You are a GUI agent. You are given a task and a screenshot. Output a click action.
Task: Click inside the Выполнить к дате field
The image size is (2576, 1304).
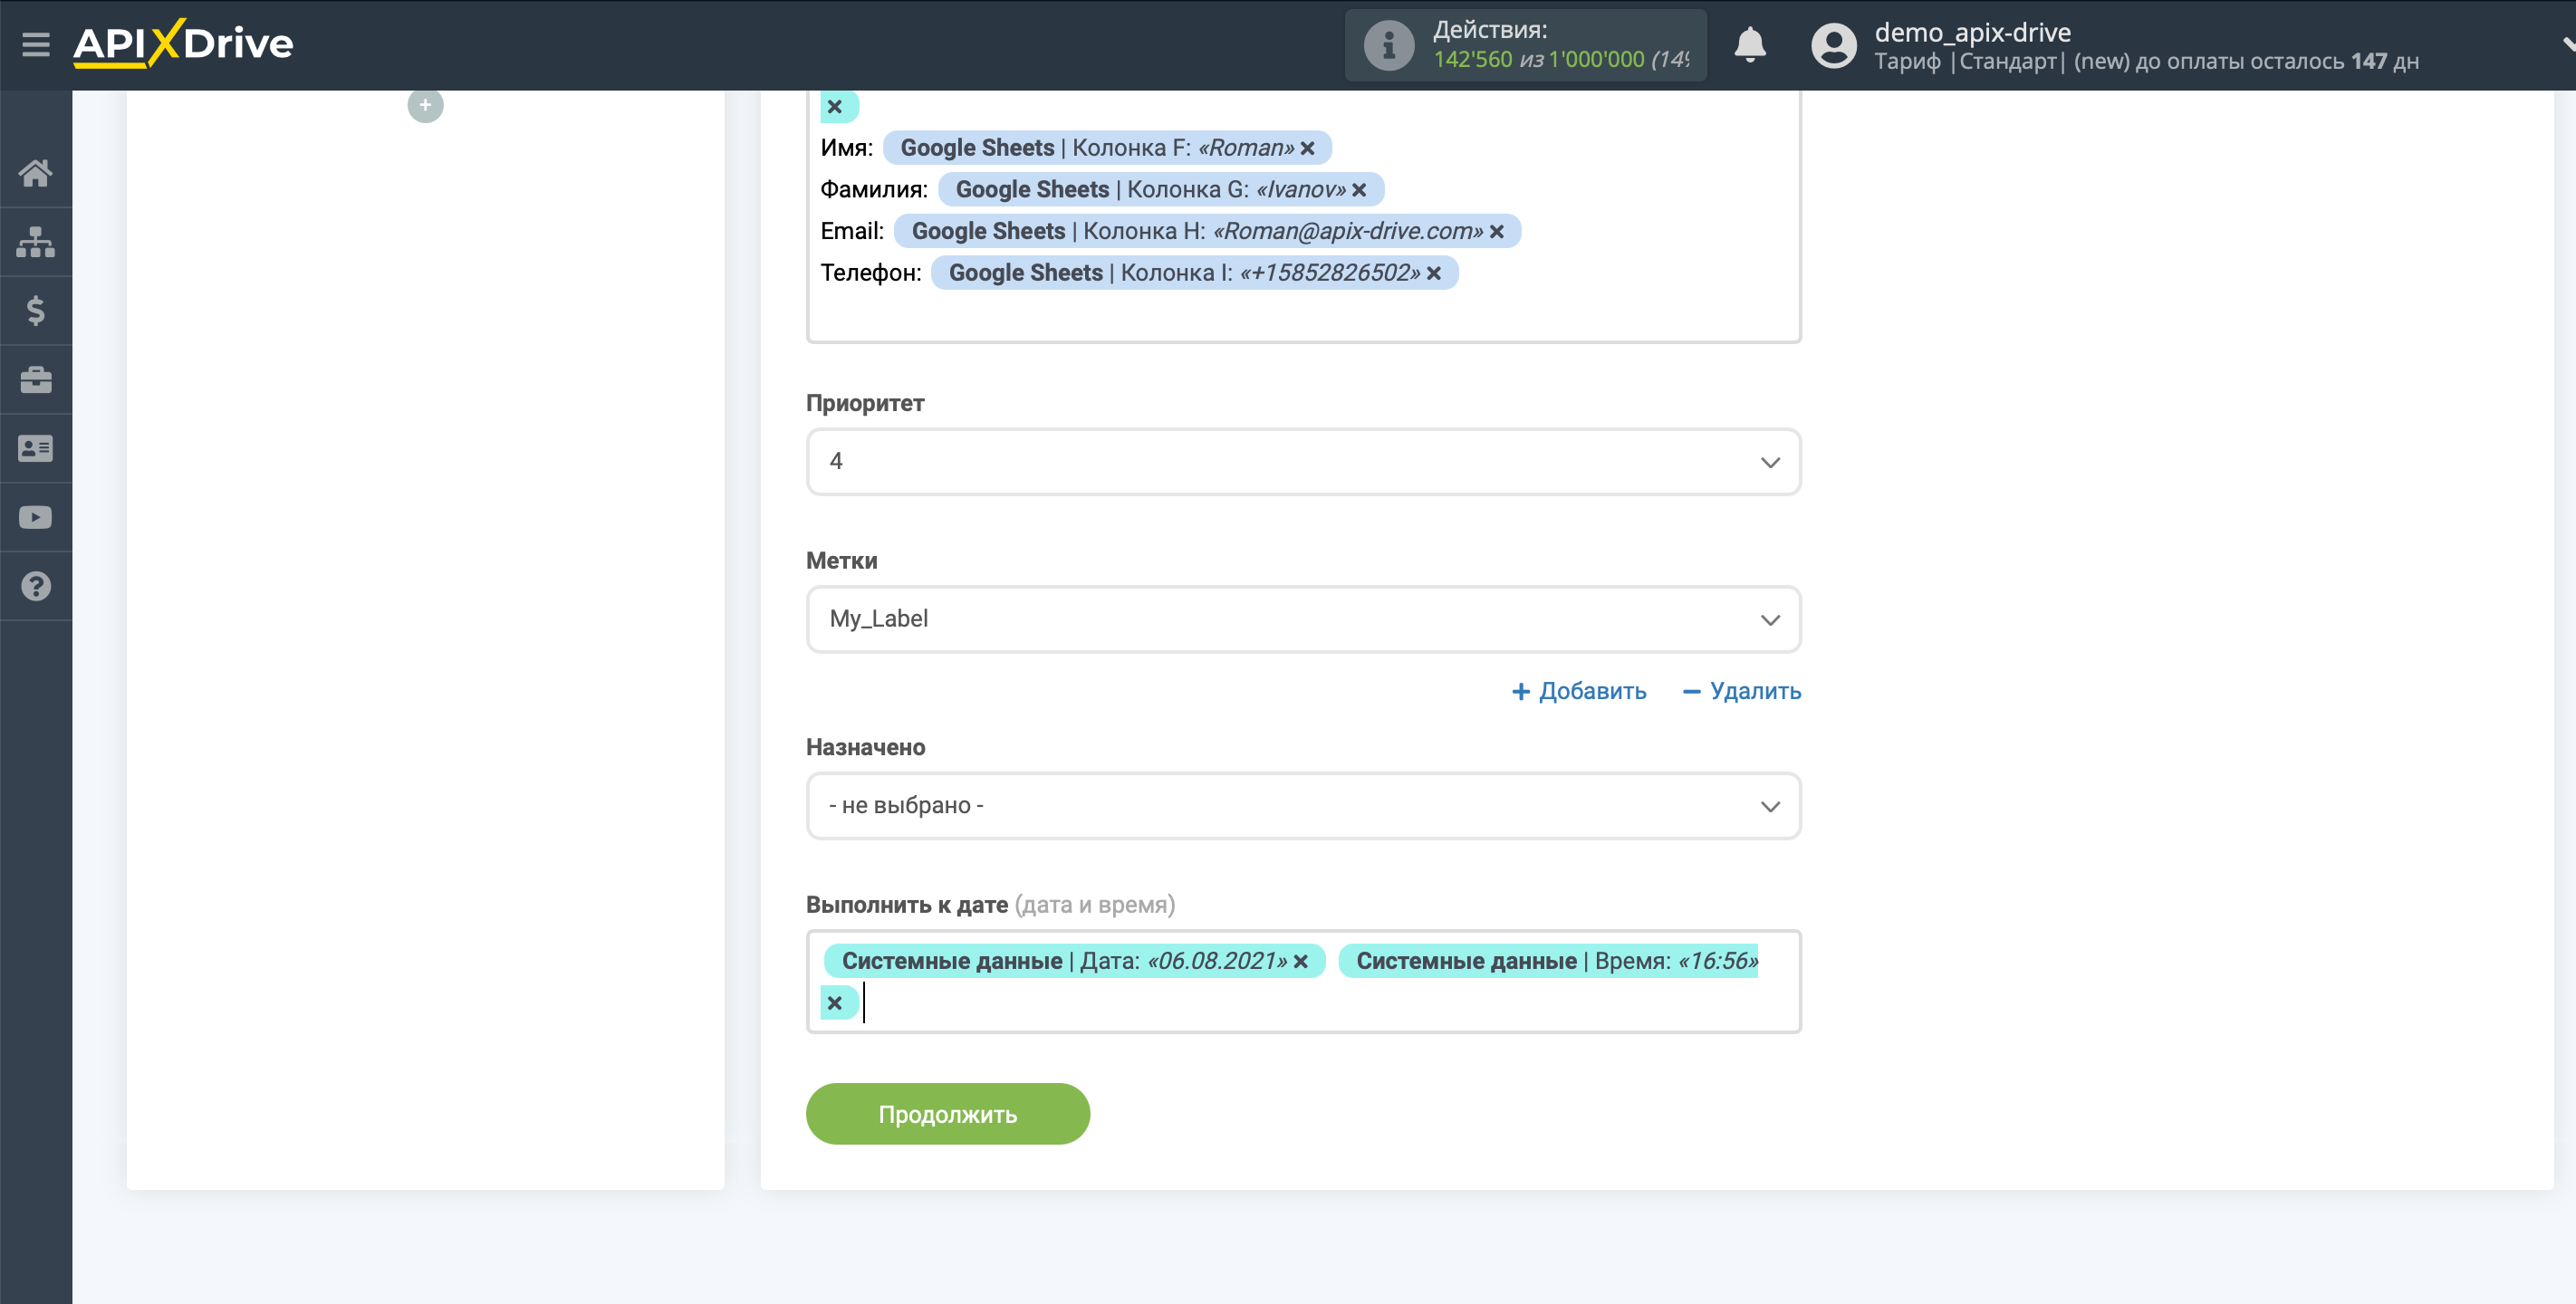coord(1303,982)
